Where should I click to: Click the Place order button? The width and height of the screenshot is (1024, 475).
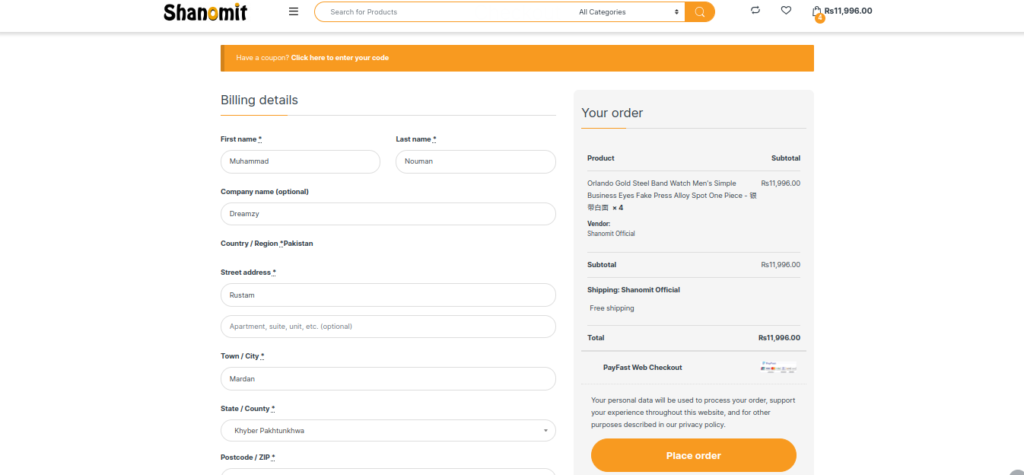694,455
